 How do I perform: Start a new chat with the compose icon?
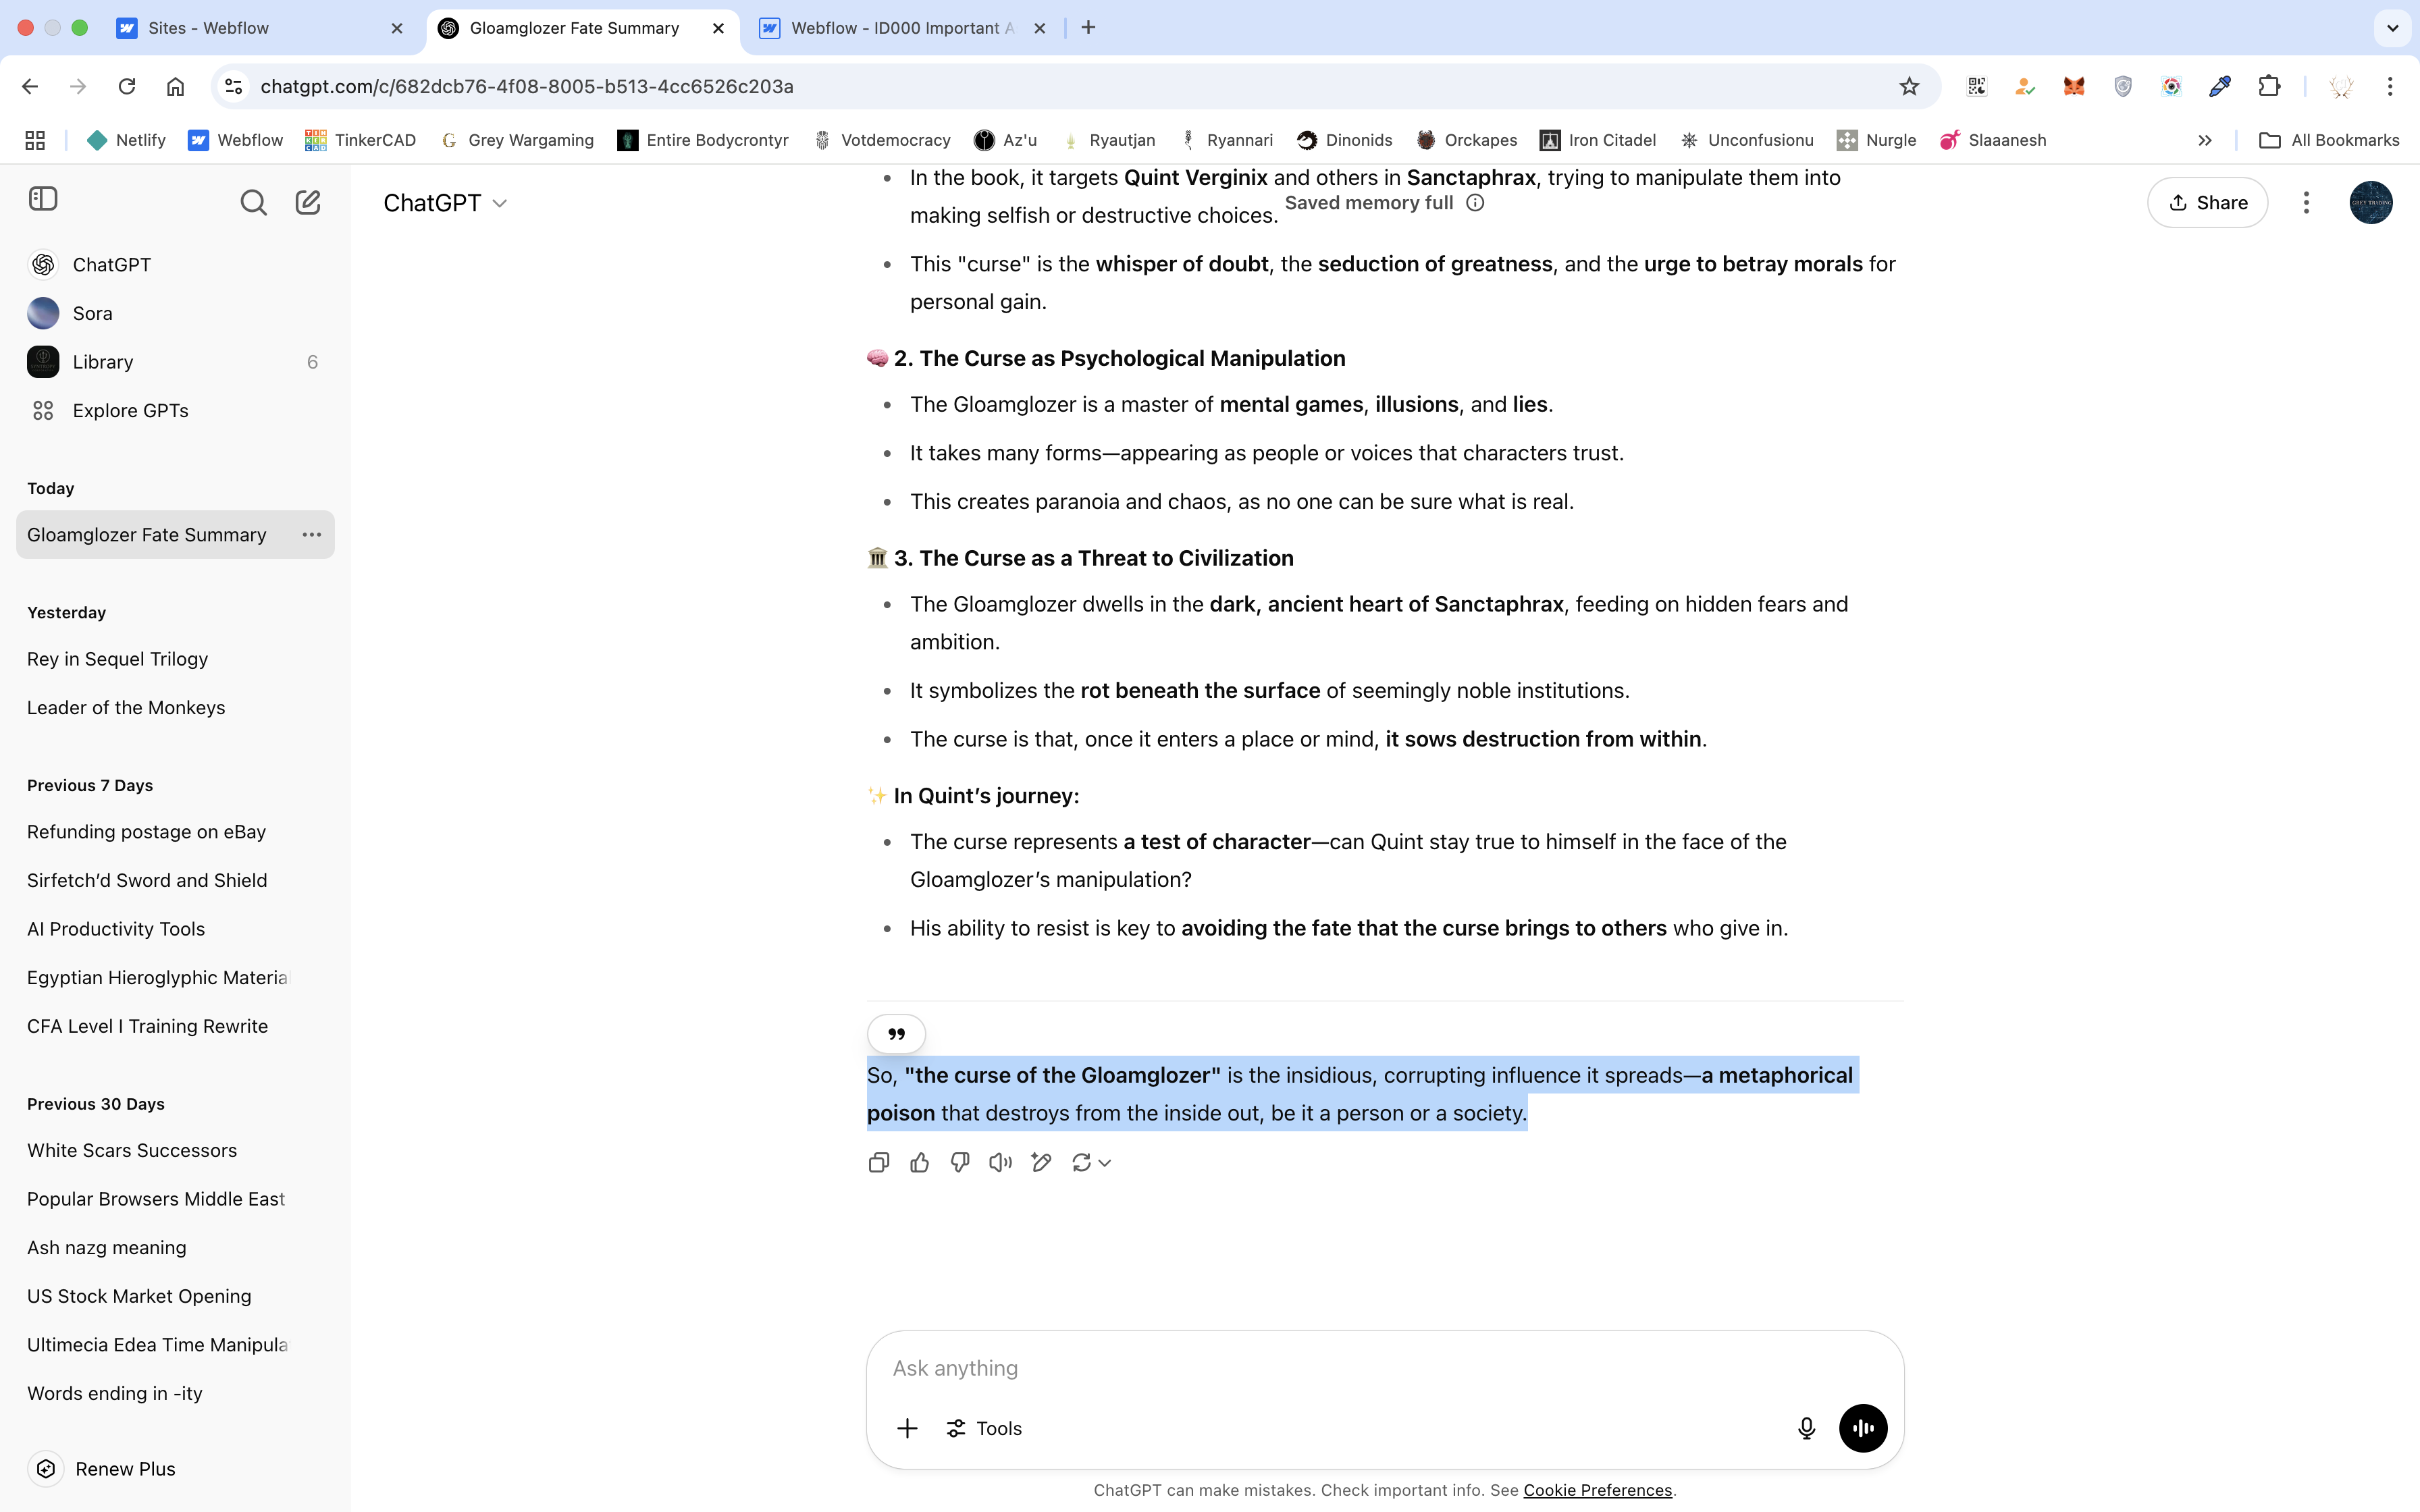click(x=308, y=203)
